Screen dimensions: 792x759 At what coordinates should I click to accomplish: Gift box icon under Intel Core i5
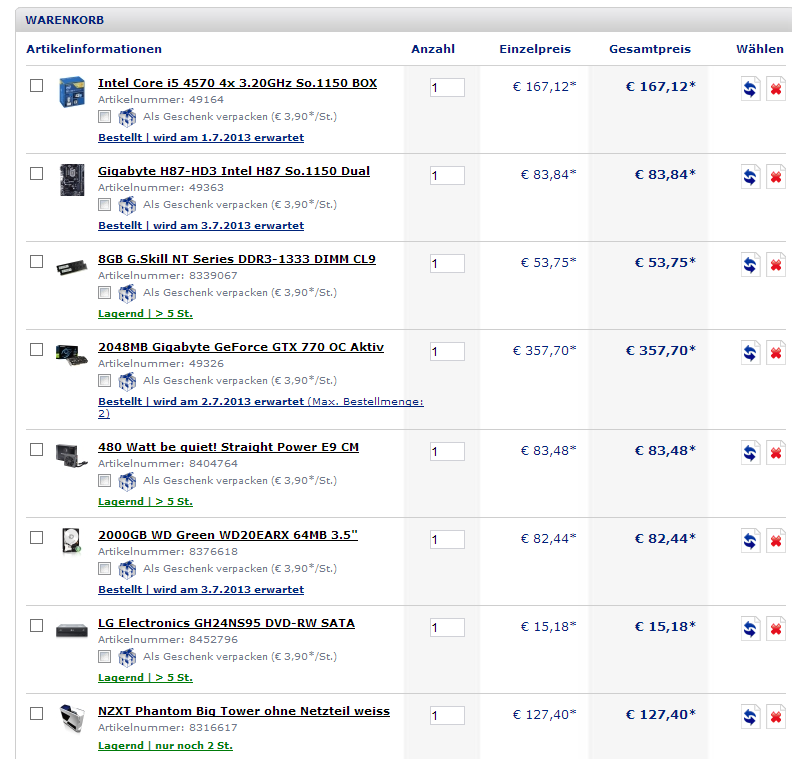coord(127,117)
